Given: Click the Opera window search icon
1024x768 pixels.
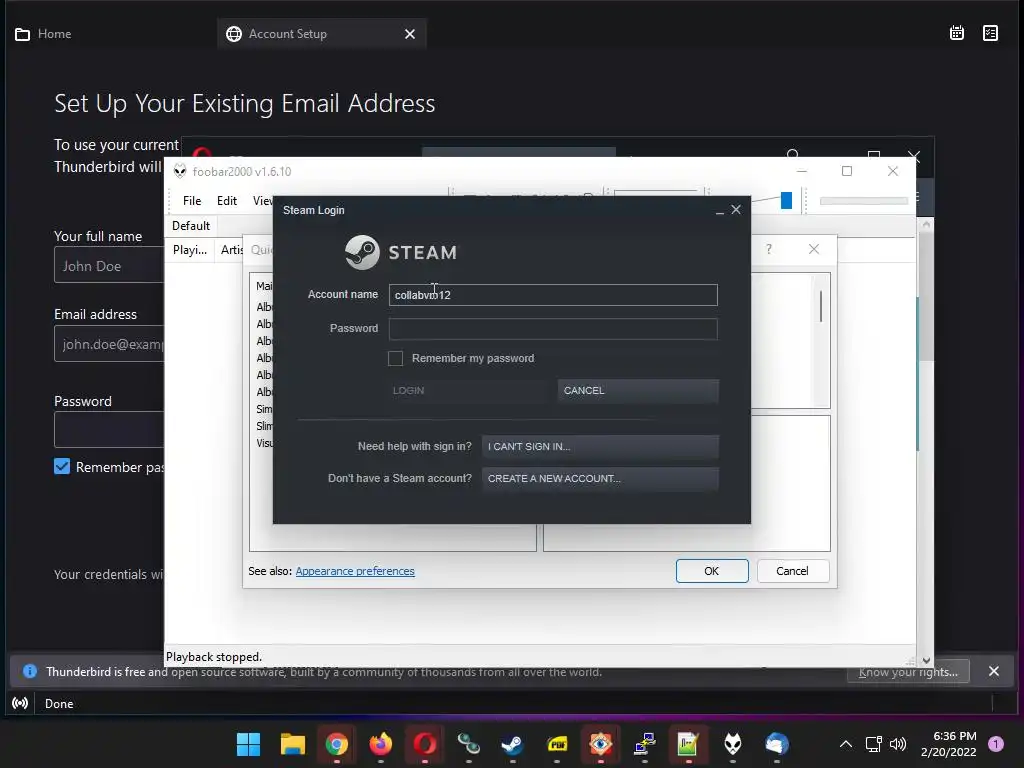Looking at the screenshot, I should [793, 154].
